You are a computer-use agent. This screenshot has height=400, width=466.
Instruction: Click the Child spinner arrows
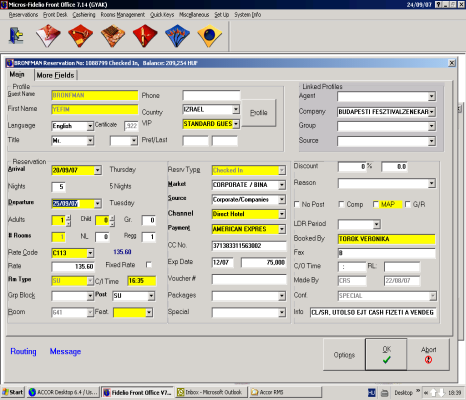pos(112,220)
